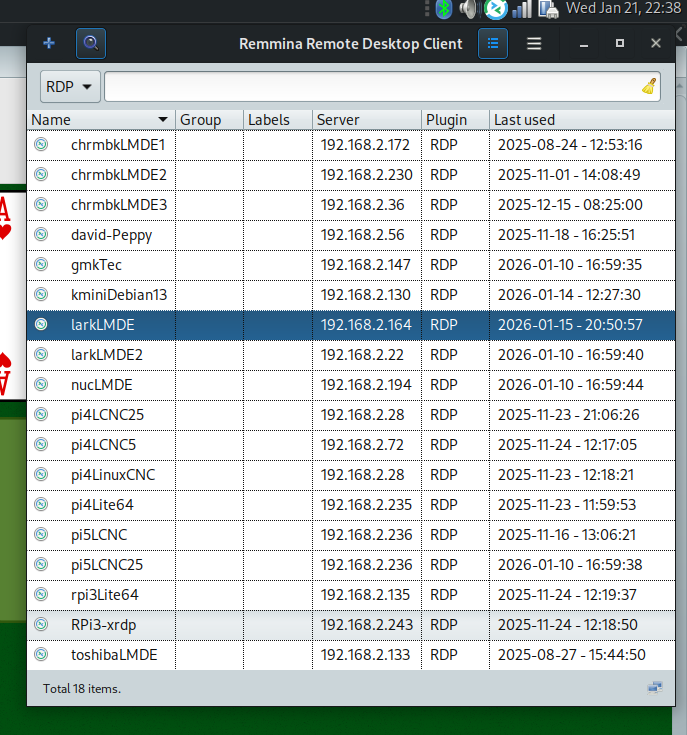Image resolution: width=687 pixels, height=735 pixels.
Task: Toggle the search bar magnifier button
Action: click(91, 44)
